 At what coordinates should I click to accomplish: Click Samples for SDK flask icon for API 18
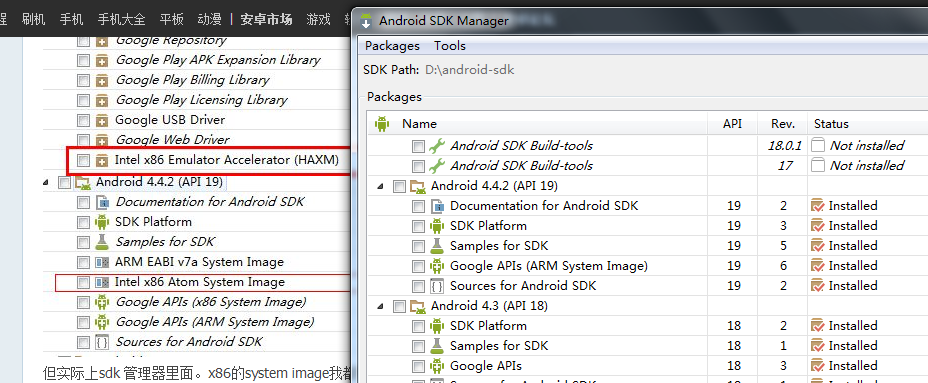437,346
